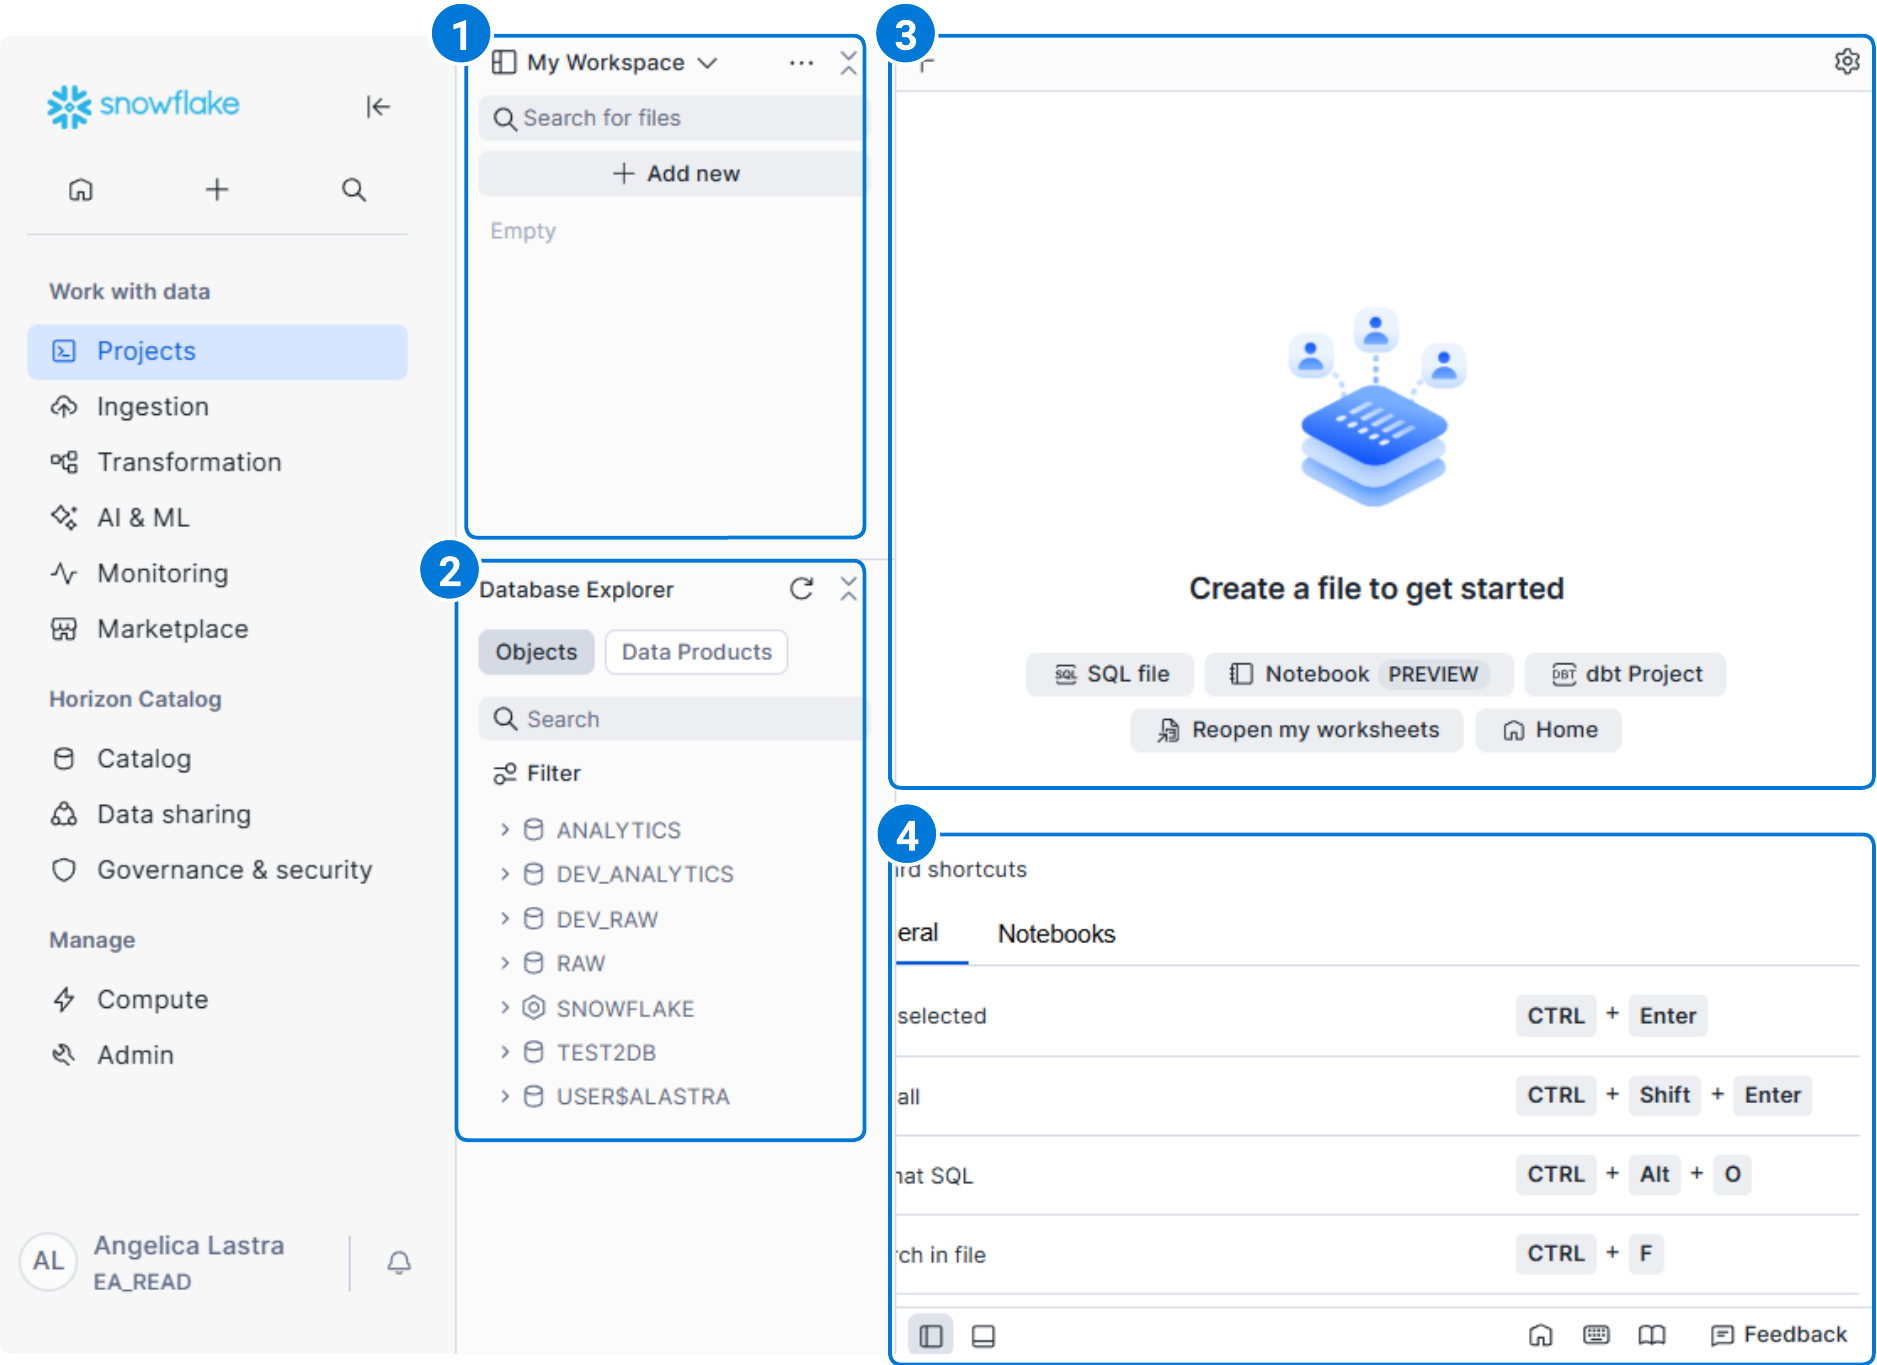Open the workspace settings gear
Image resolution: width=1877 pixels, height=1365 pixels.
tap(1846, 62)
